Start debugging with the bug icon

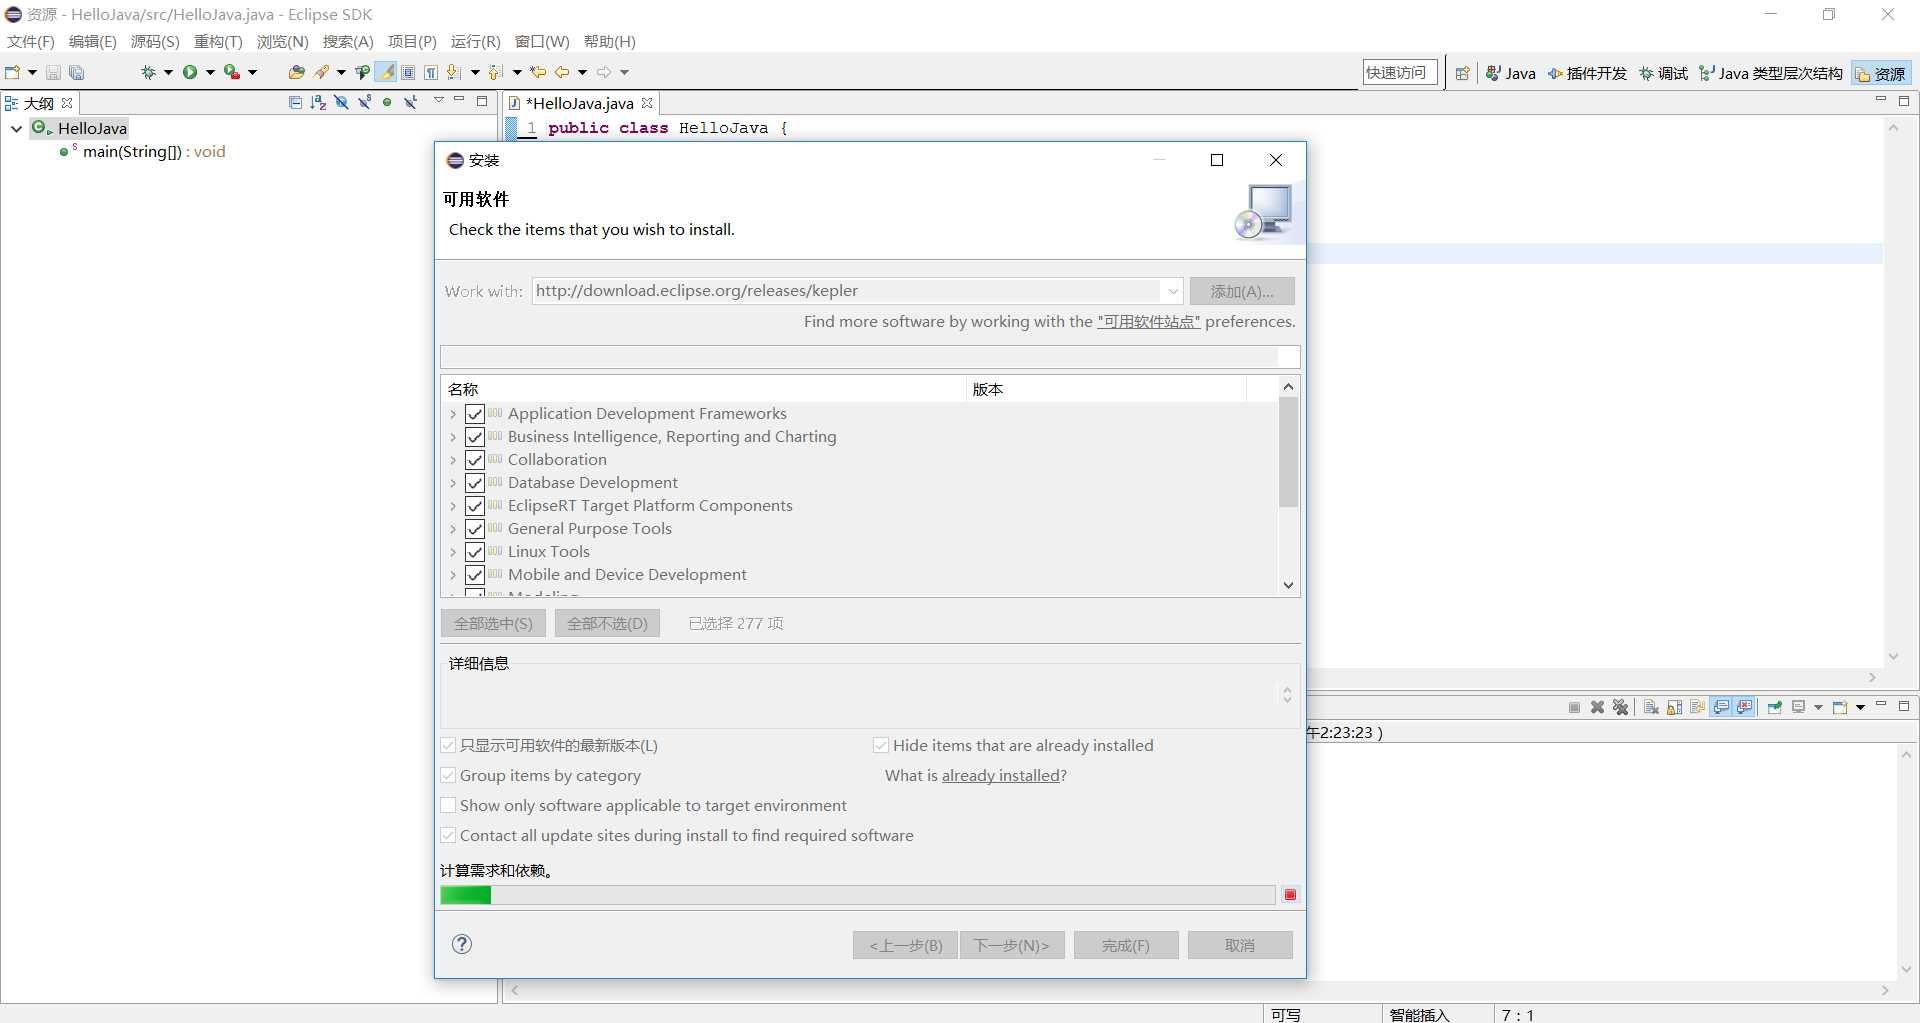[x=148, y=72]
